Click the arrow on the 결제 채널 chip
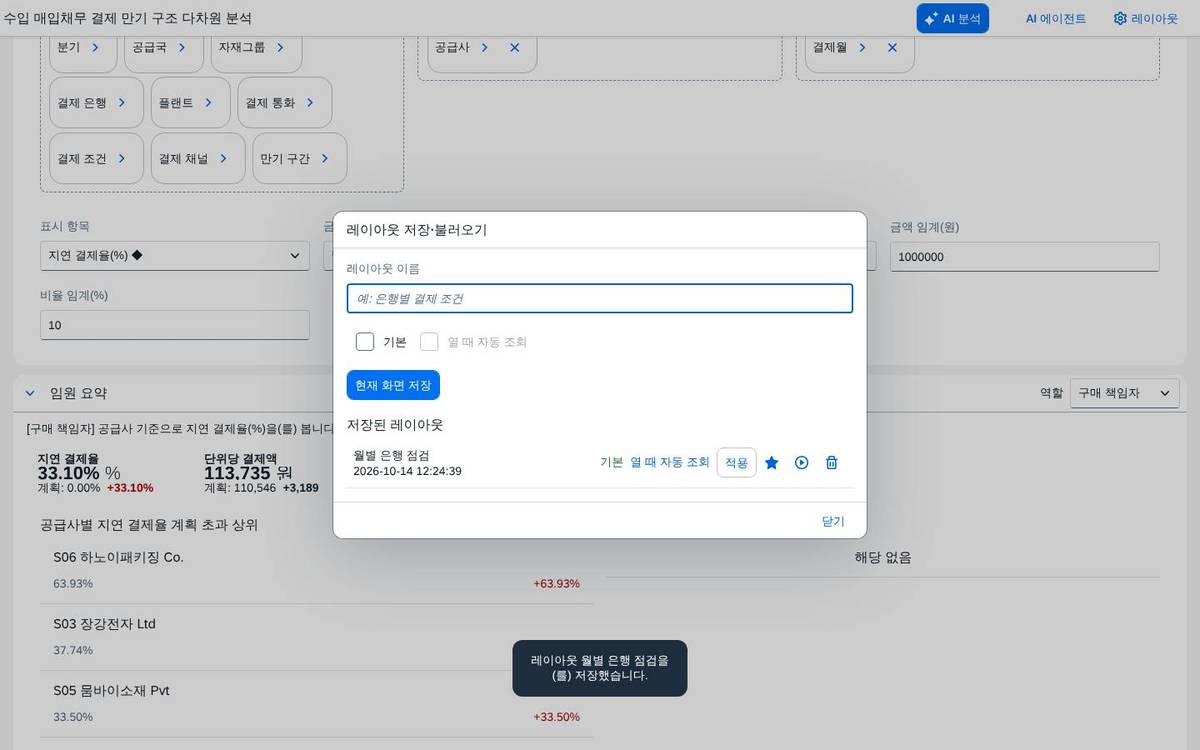Viewport: 1200px width, 750px height. [223, 158]
